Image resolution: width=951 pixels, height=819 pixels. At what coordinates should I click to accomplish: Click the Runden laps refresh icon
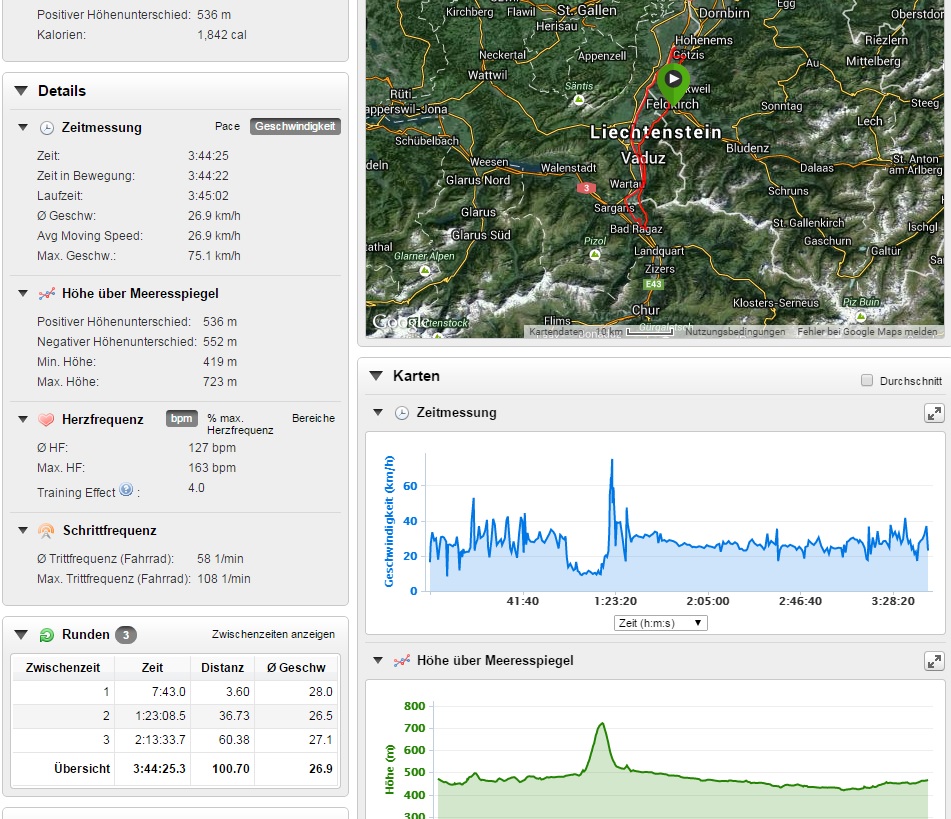(46, 635)
